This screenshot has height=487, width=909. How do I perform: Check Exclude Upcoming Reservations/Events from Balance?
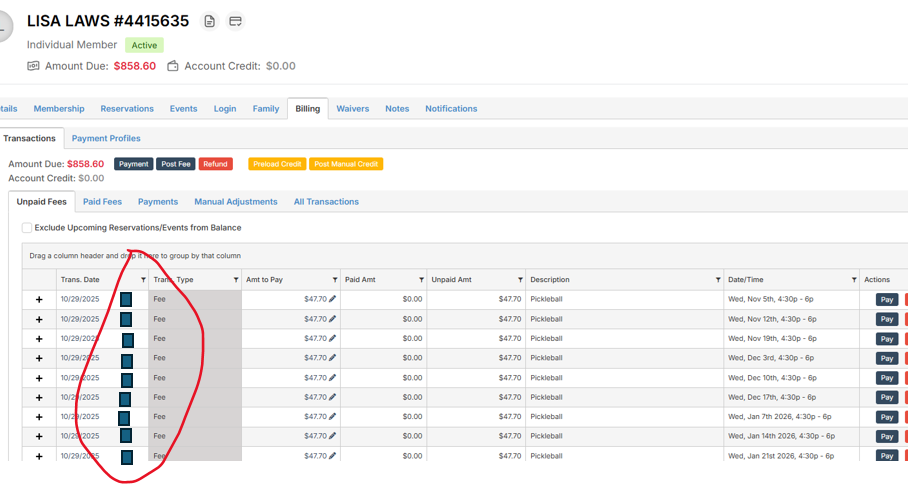point(27,228)
